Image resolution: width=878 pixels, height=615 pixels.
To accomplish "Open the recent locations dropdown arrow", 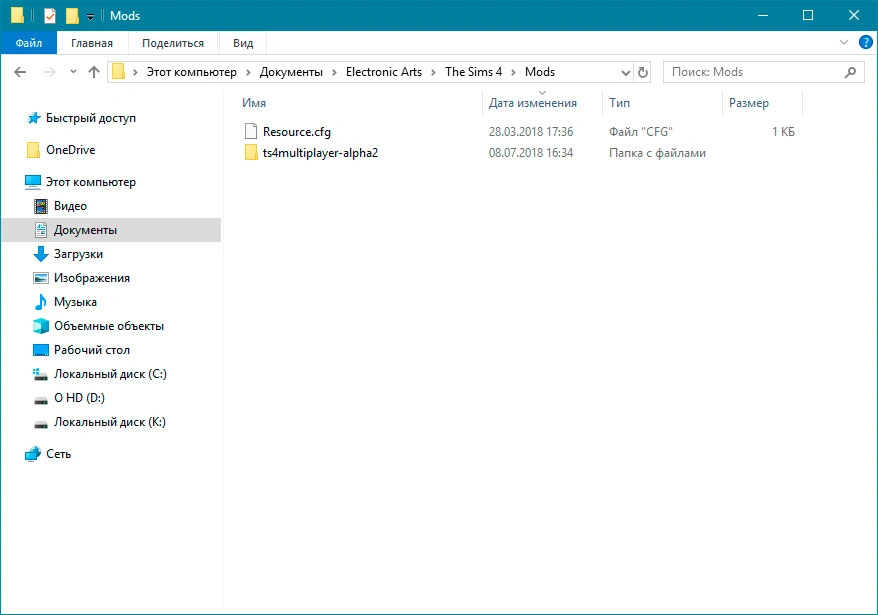I will coord(73,72).
